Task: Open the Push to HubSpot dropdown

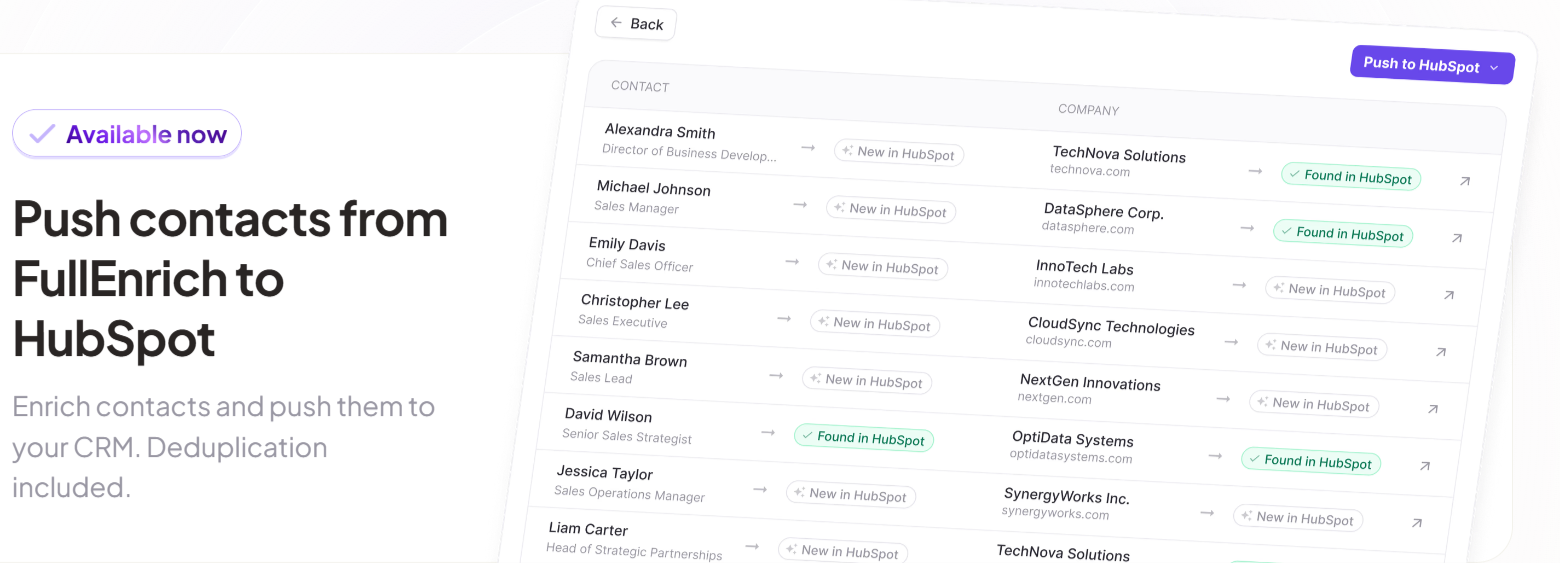Action: 1432,65
